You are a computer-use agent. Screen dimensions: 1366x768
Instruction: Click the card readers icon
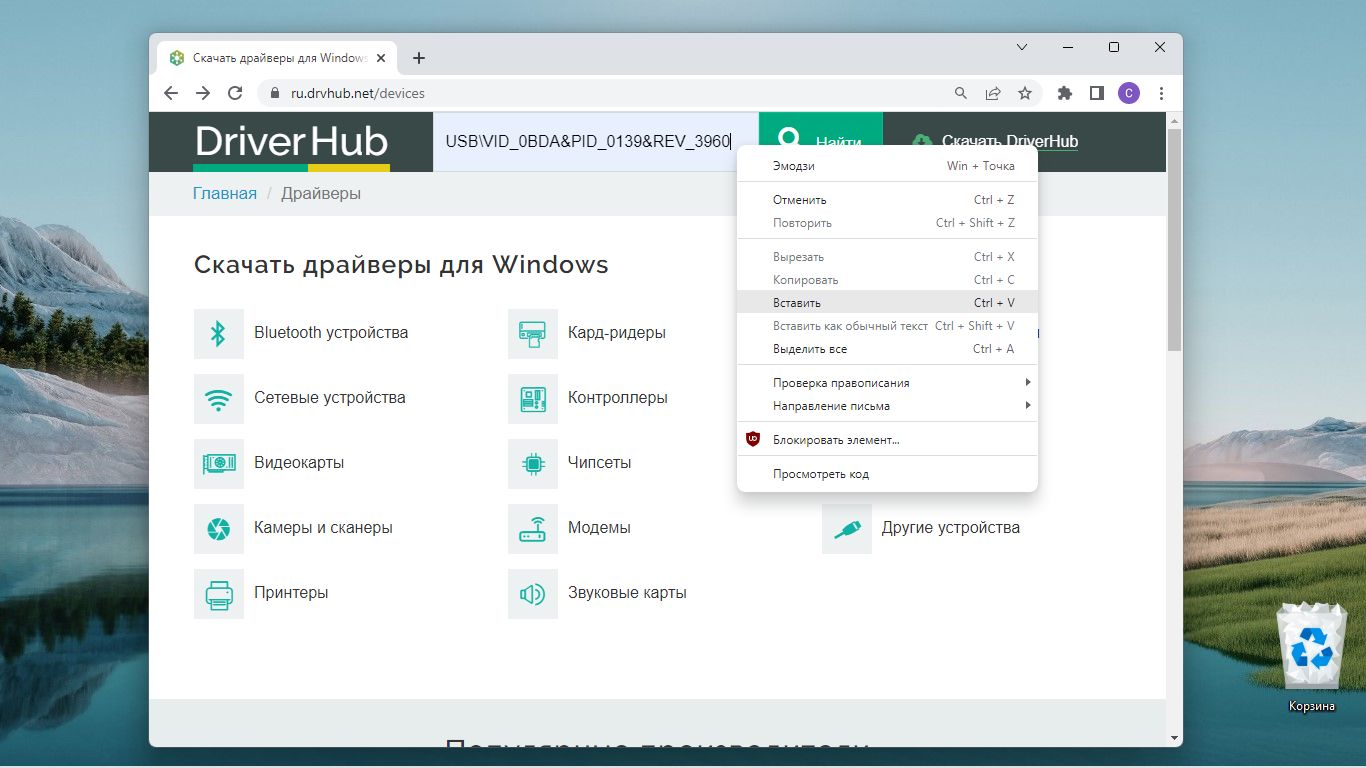coord(532,333)
